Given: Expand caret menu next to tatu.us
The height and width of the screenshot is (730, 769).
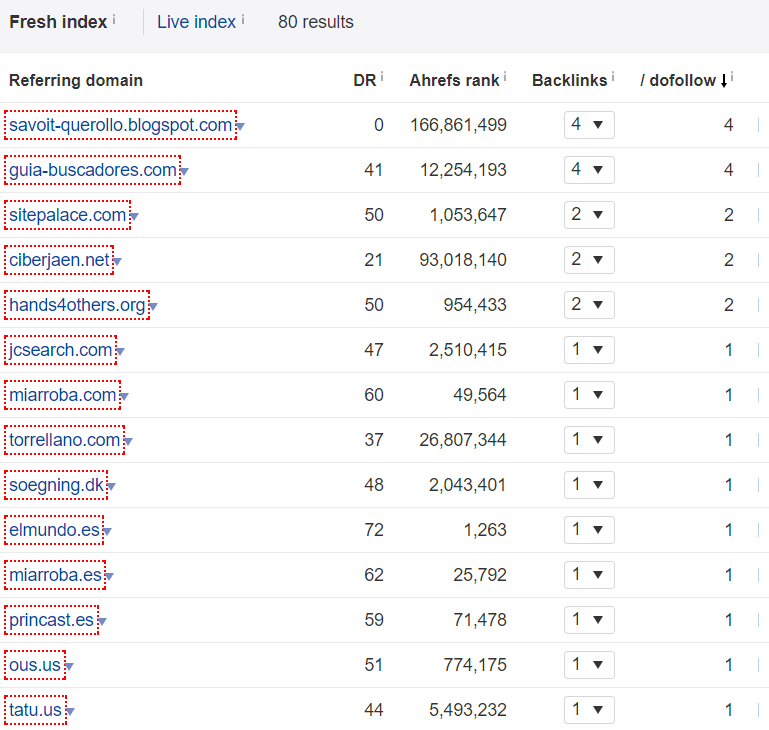Looking at the screenshot, I should tap(70, 711).
